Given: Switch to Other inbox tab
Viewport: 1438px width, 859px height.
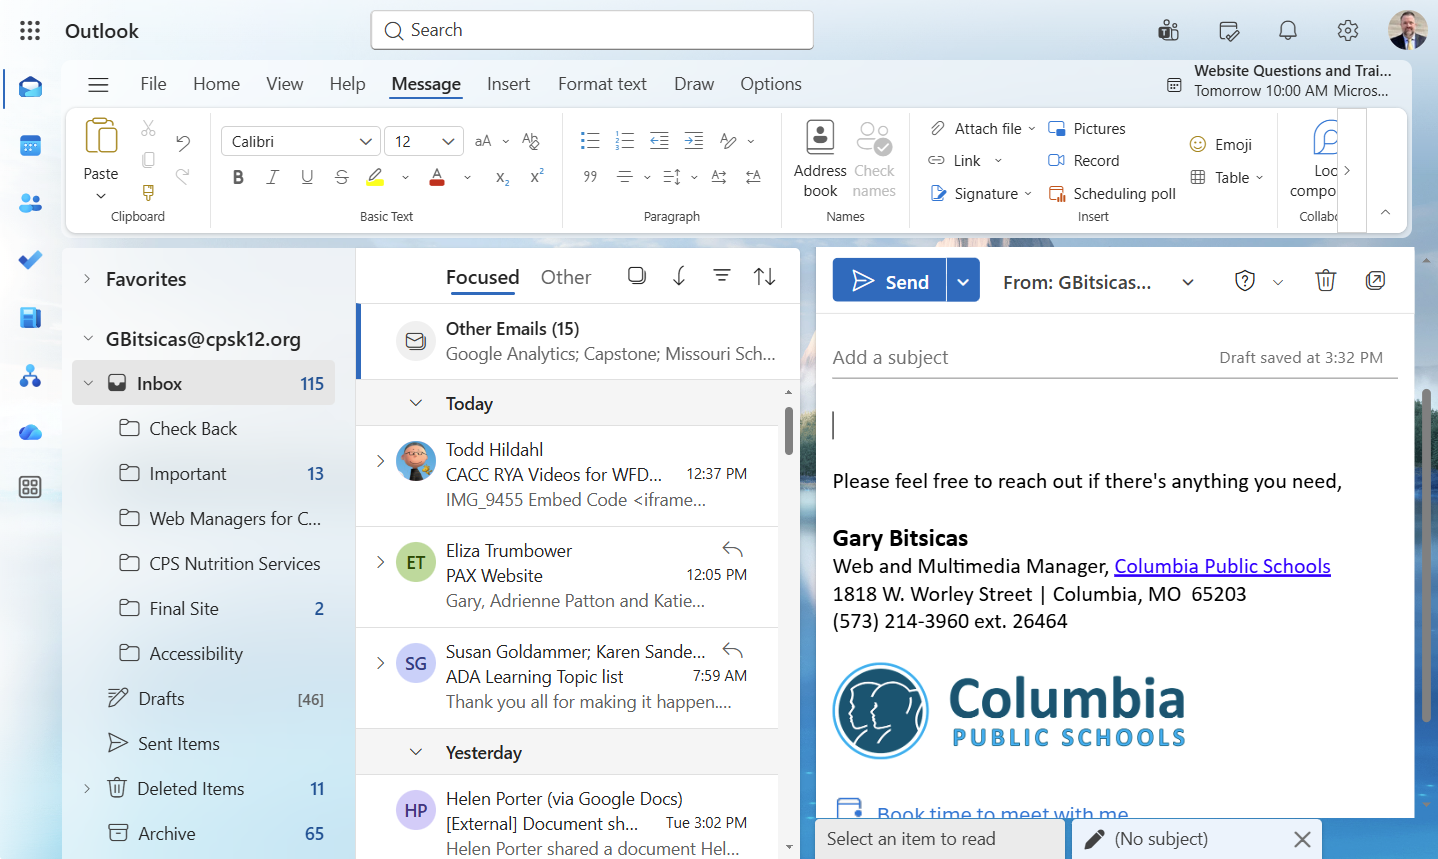Looking at the screenshot, I should tap(566, 277).
